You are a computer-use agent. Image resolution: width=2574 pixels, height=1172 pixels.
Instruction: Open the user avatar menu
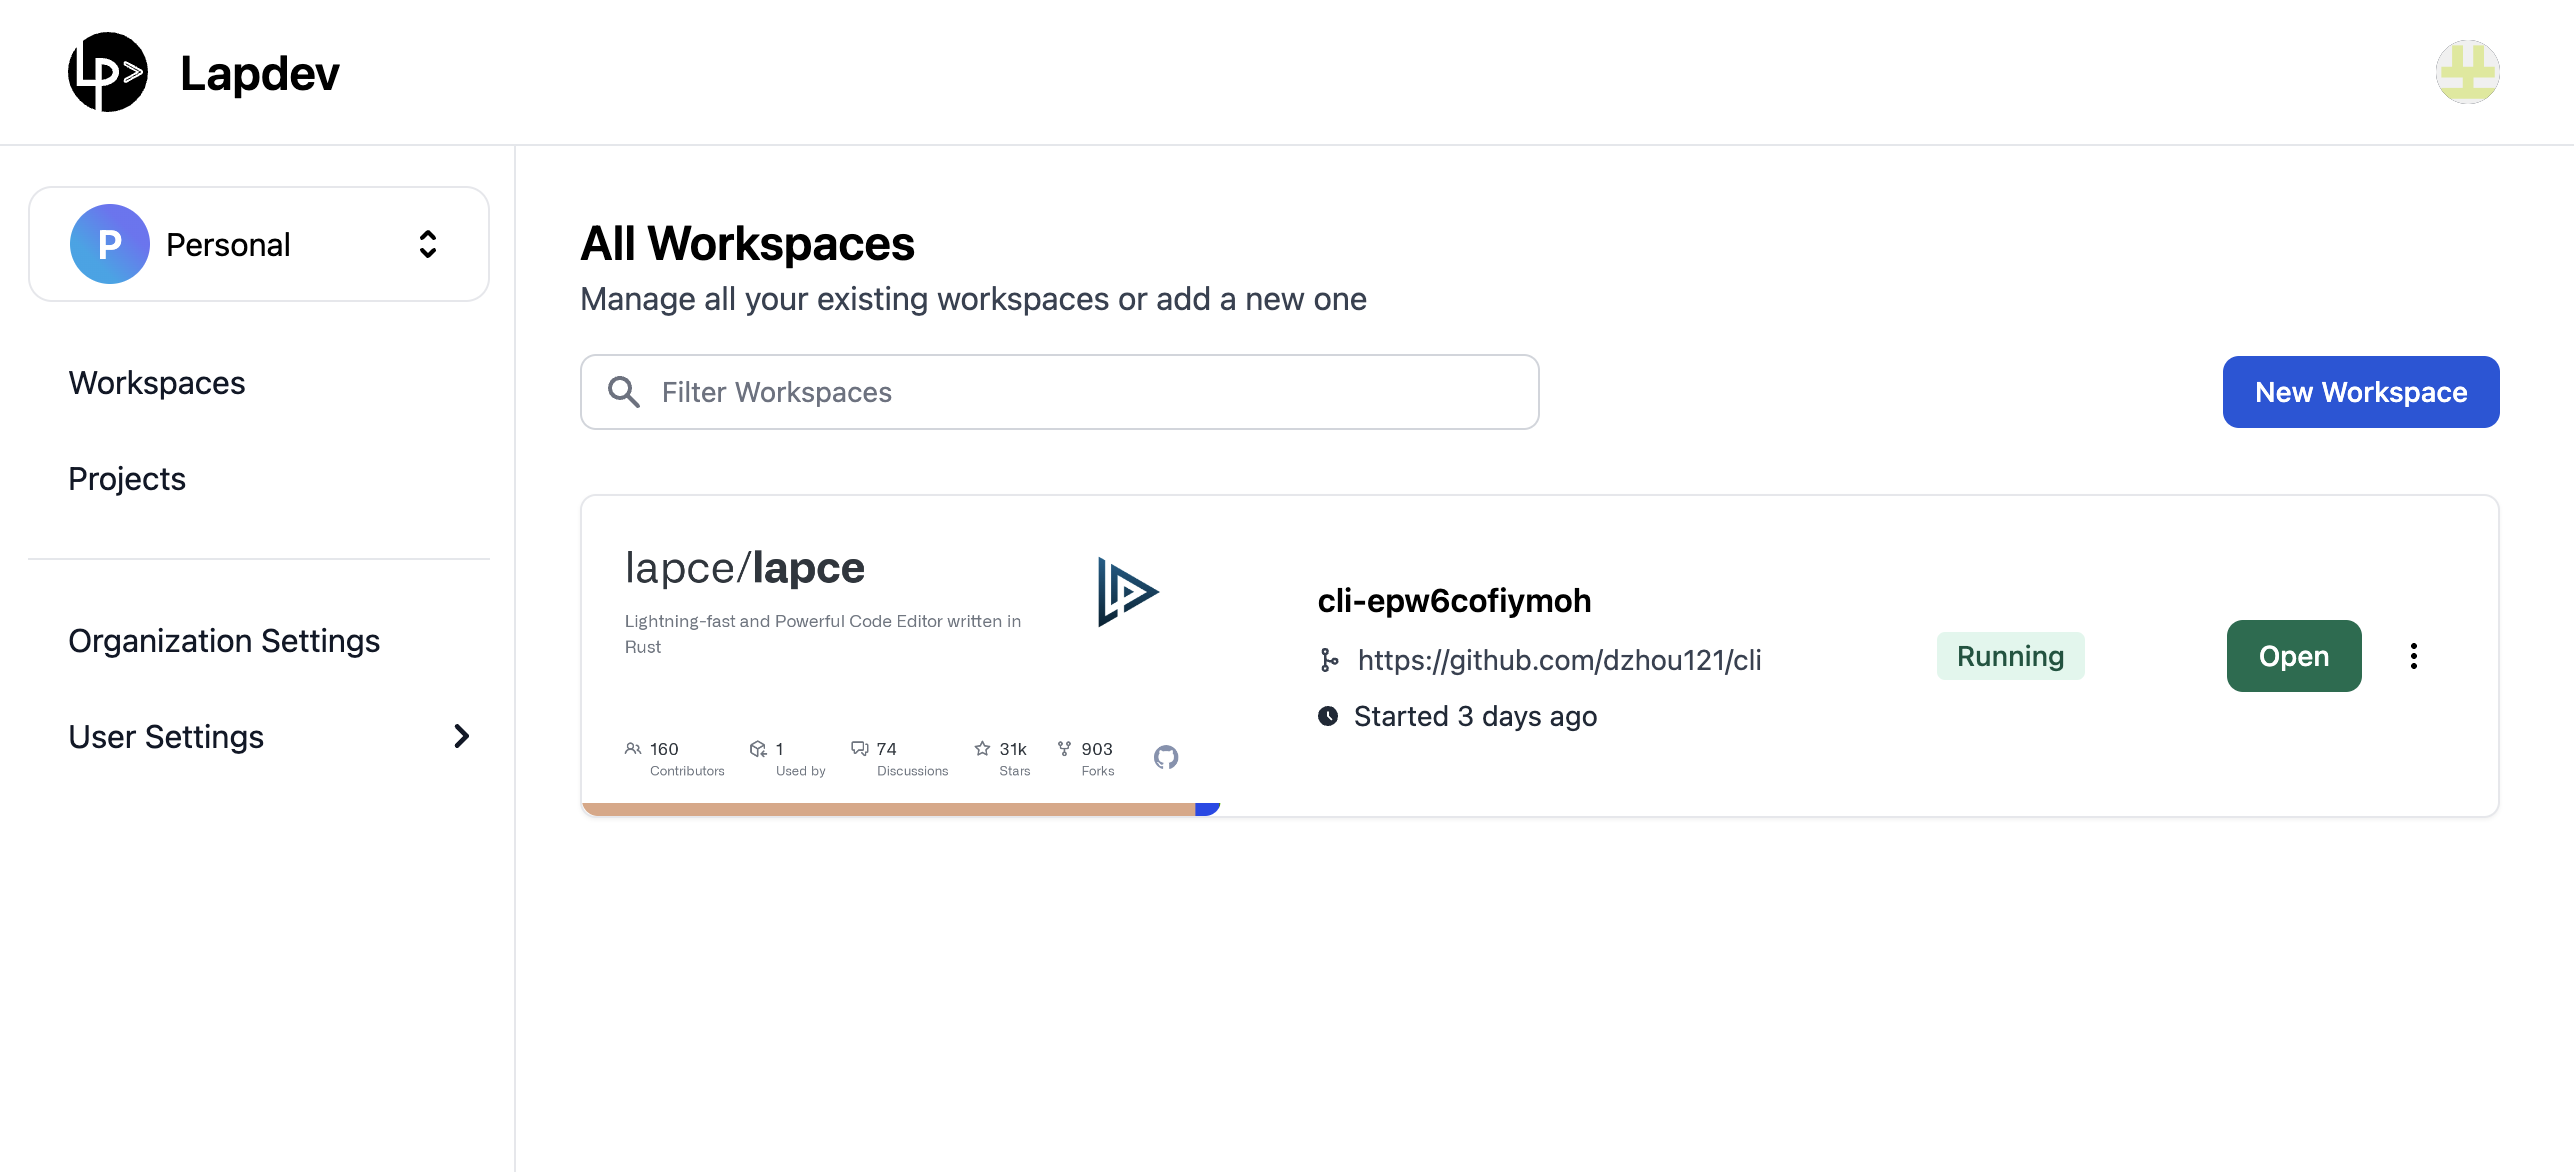click(2466, 72)
